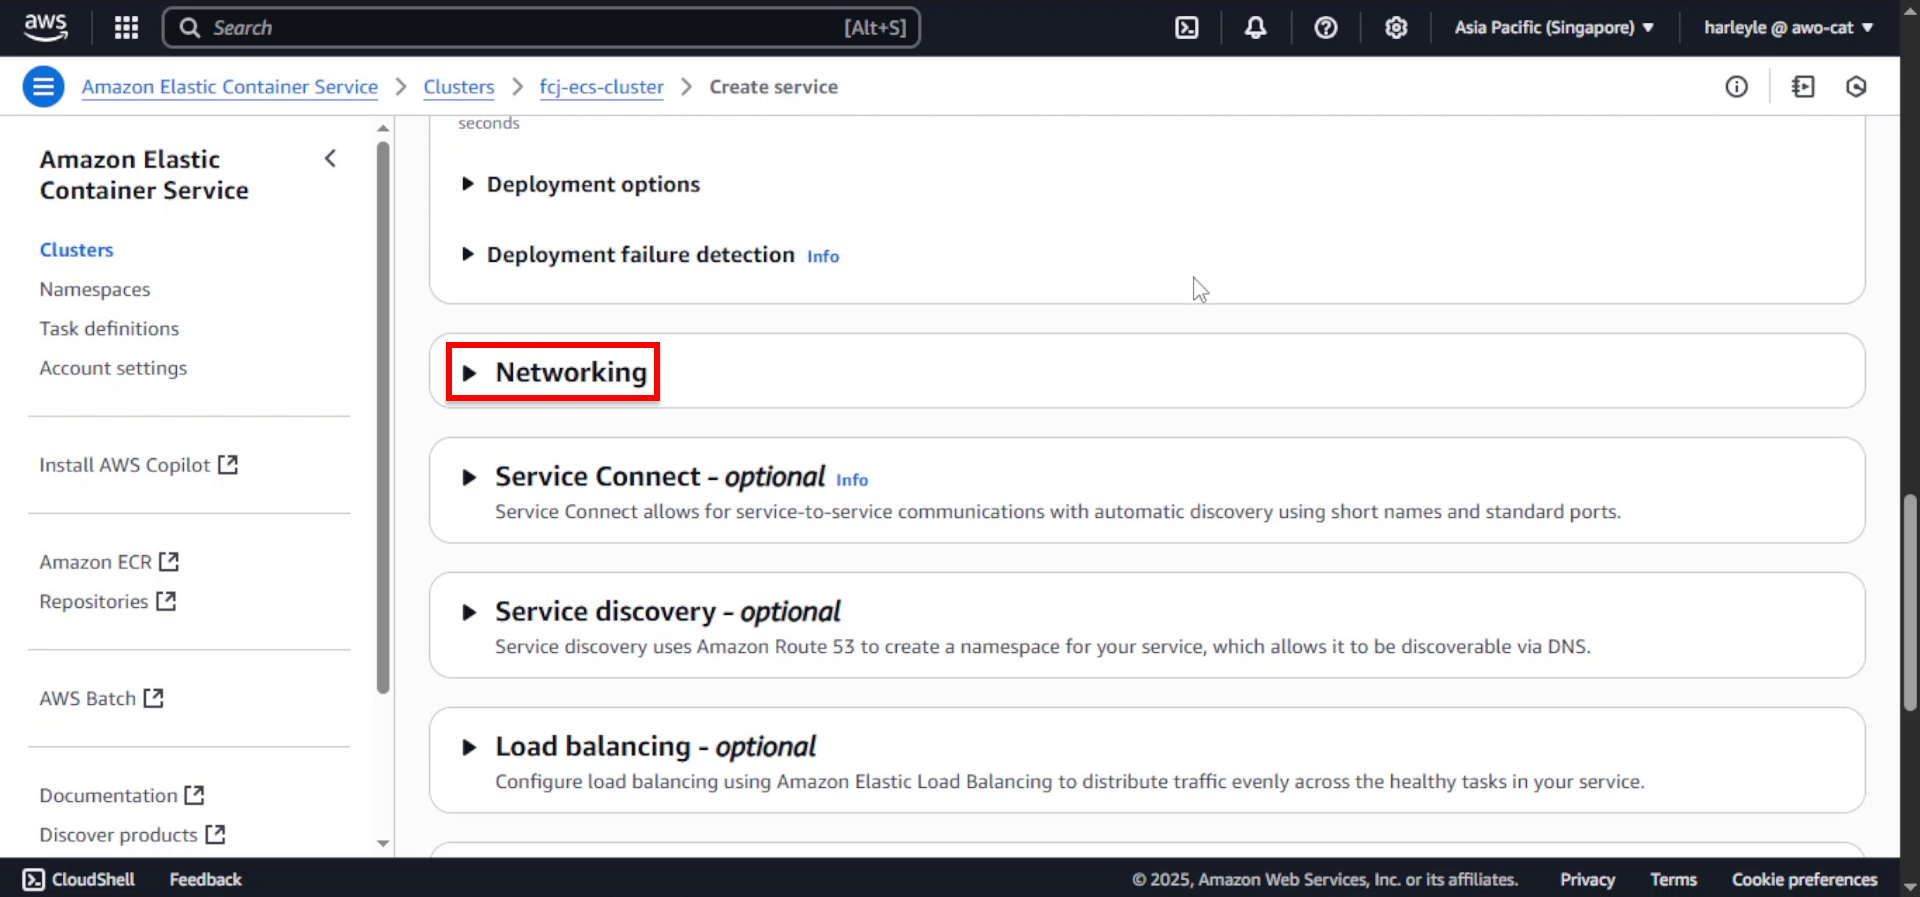Open the Repositories sidebar link

94,601
